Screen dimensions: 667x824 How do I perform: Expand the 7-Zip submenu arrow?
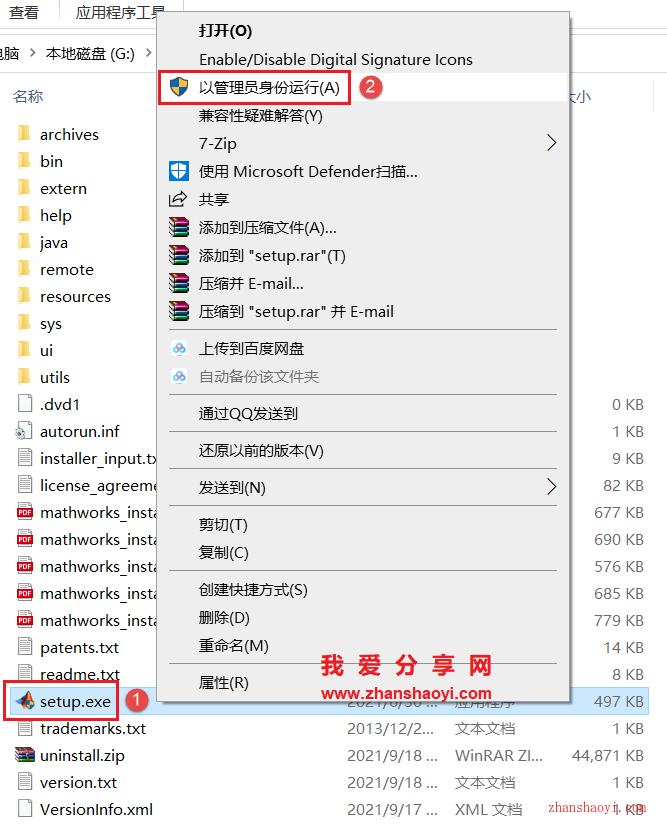click(x=551, y=143)
